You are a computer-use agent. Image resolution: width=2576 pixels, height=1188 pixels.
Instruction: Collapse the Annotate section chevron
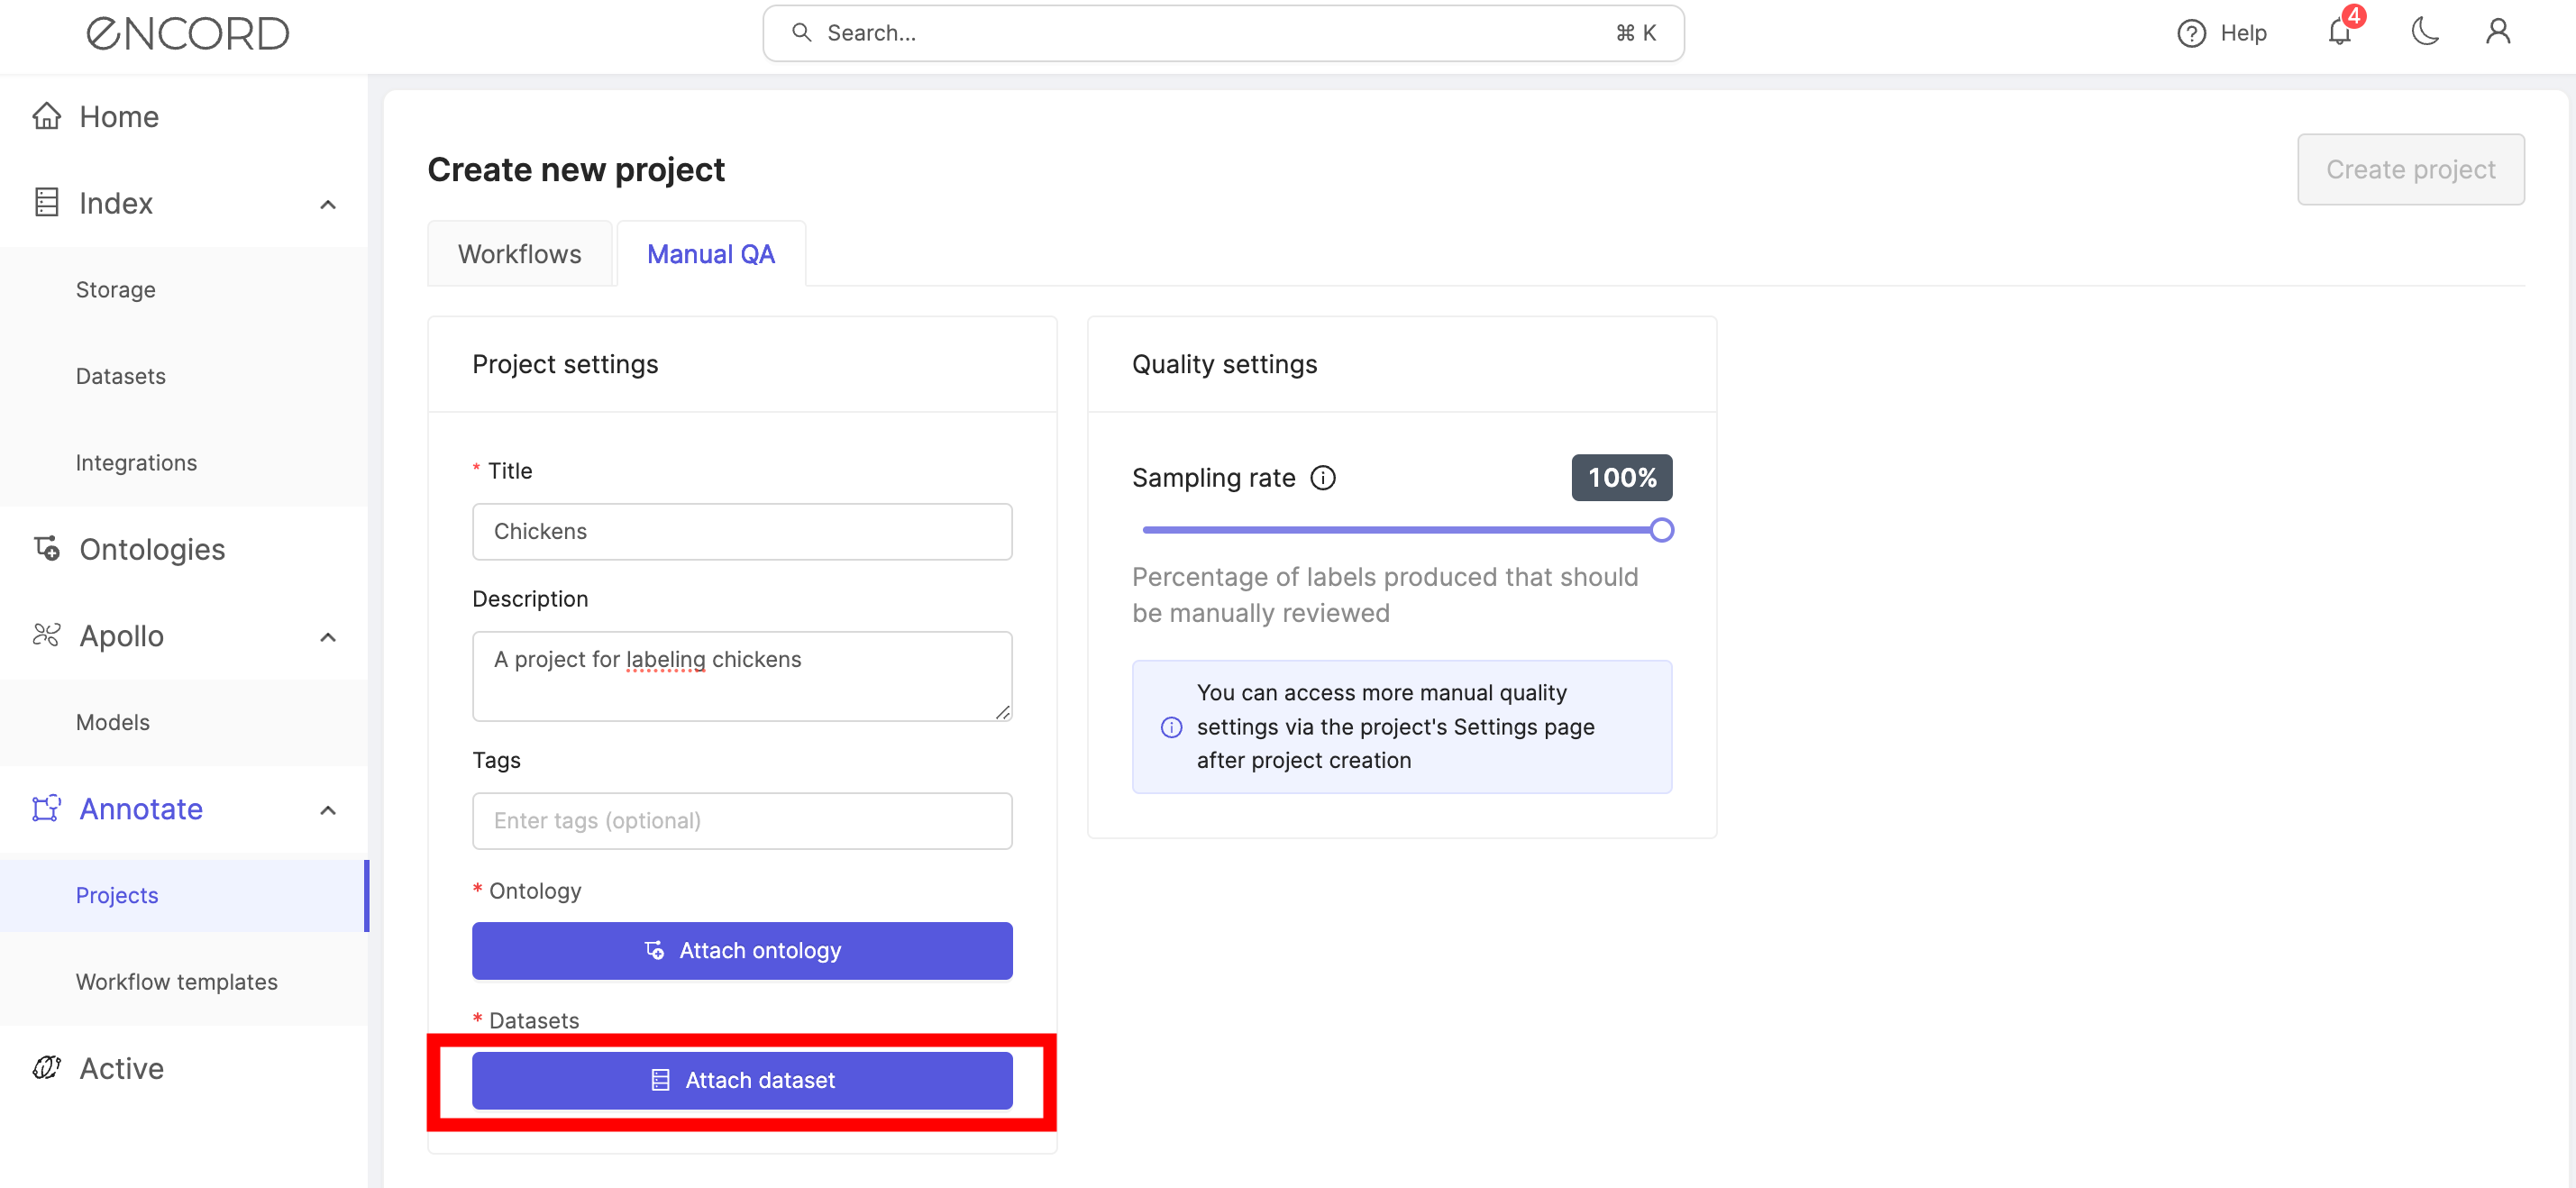pos(328,810)
